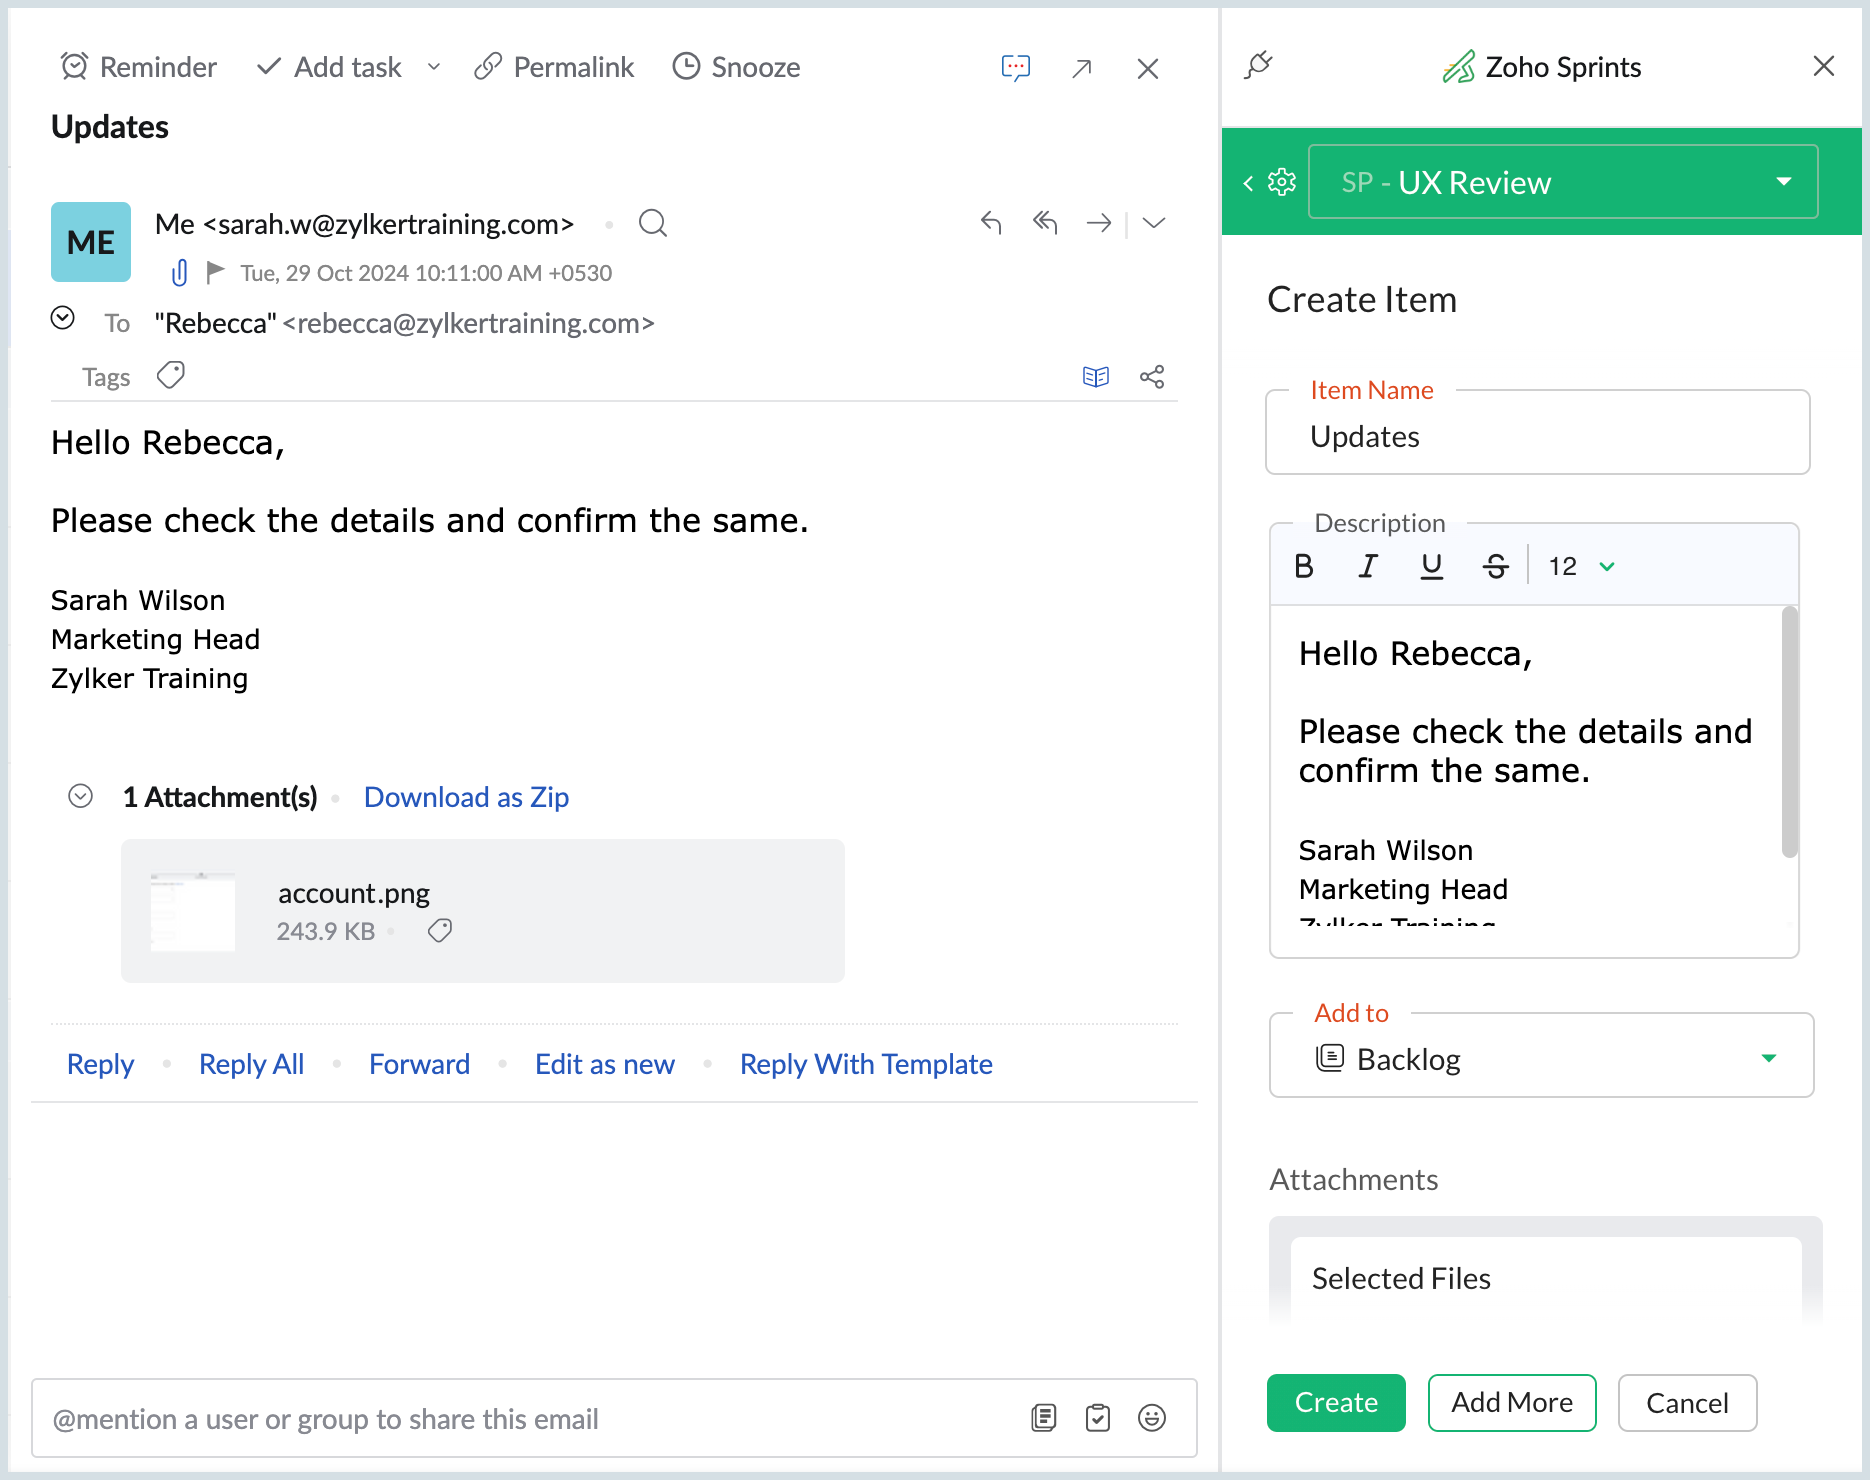Expand the Add to Backlog dropdown

1768,1058
